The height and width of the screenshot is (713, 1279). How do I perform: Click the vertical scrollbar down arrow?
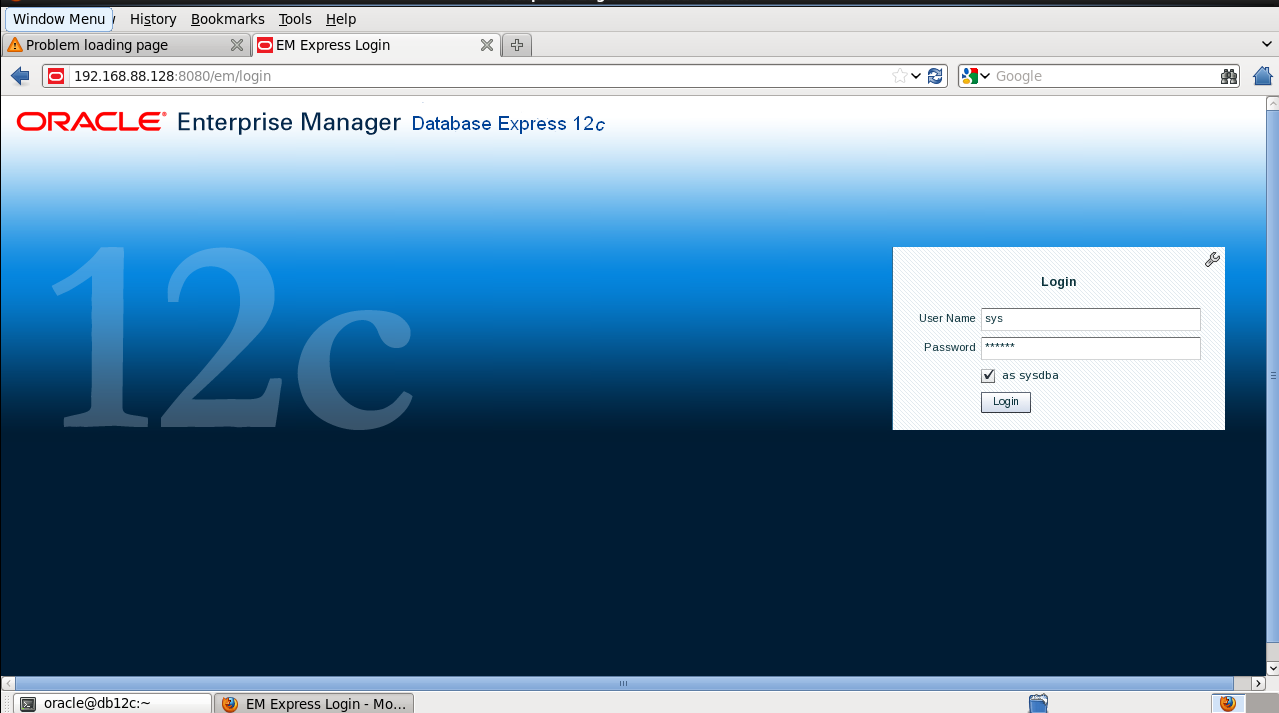click(x=1272, y=668)
